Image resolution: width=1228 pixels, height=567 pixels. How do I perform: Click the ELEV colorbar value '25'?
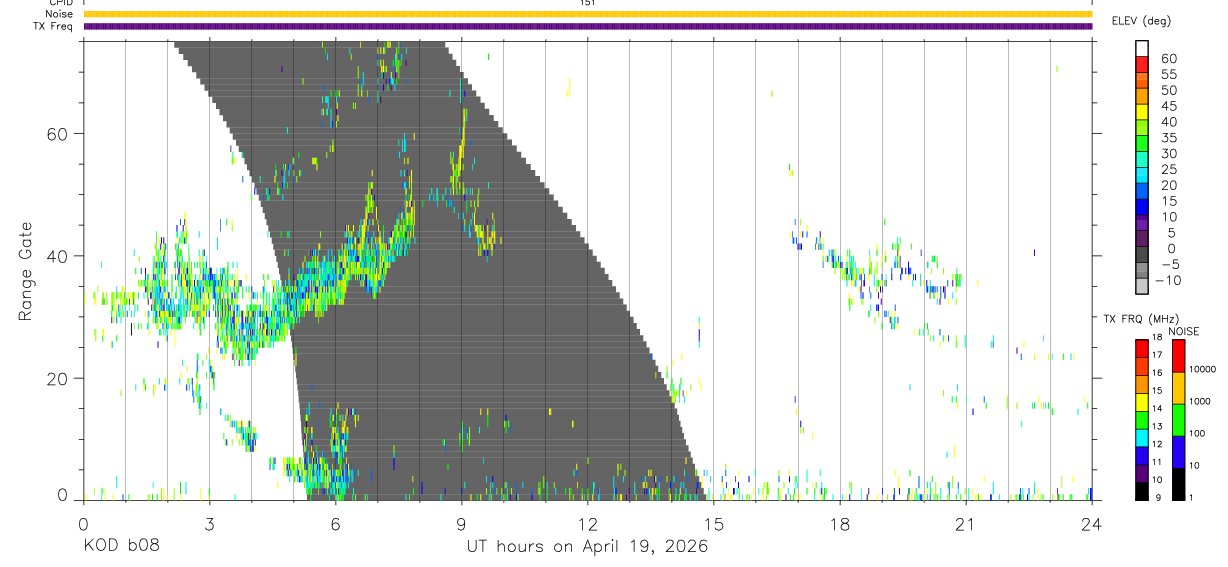coord(1168,170)
